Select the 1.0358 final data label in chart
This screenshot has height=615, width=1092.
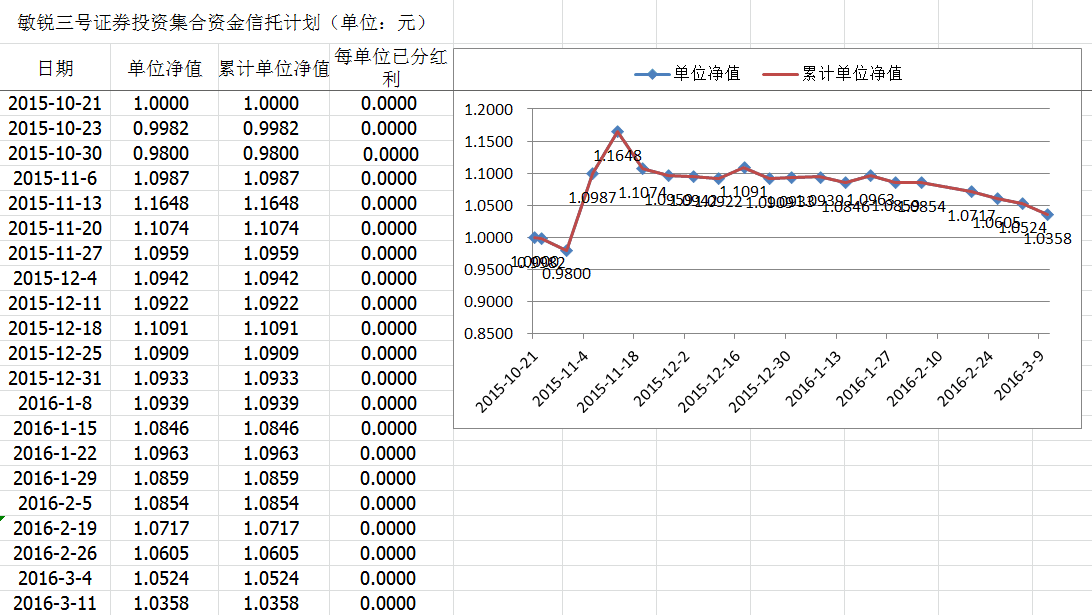click(1048, 239)
